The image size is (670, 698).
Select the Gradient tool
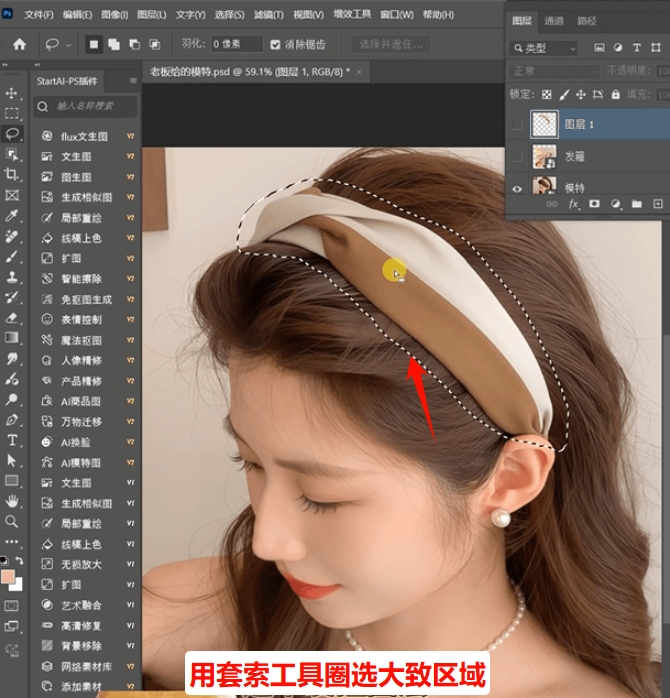point(12,338)
